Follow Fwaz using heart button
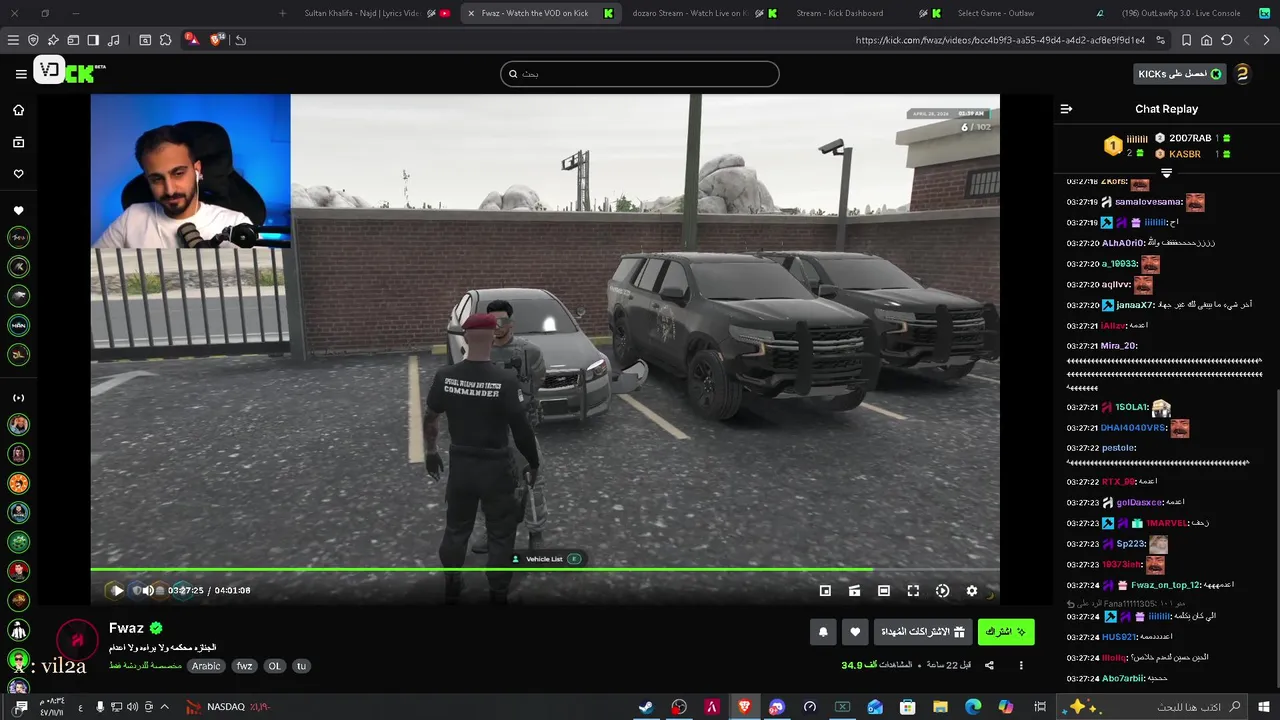This screenshot has width=1280, height=720. [x=855, y=632]
